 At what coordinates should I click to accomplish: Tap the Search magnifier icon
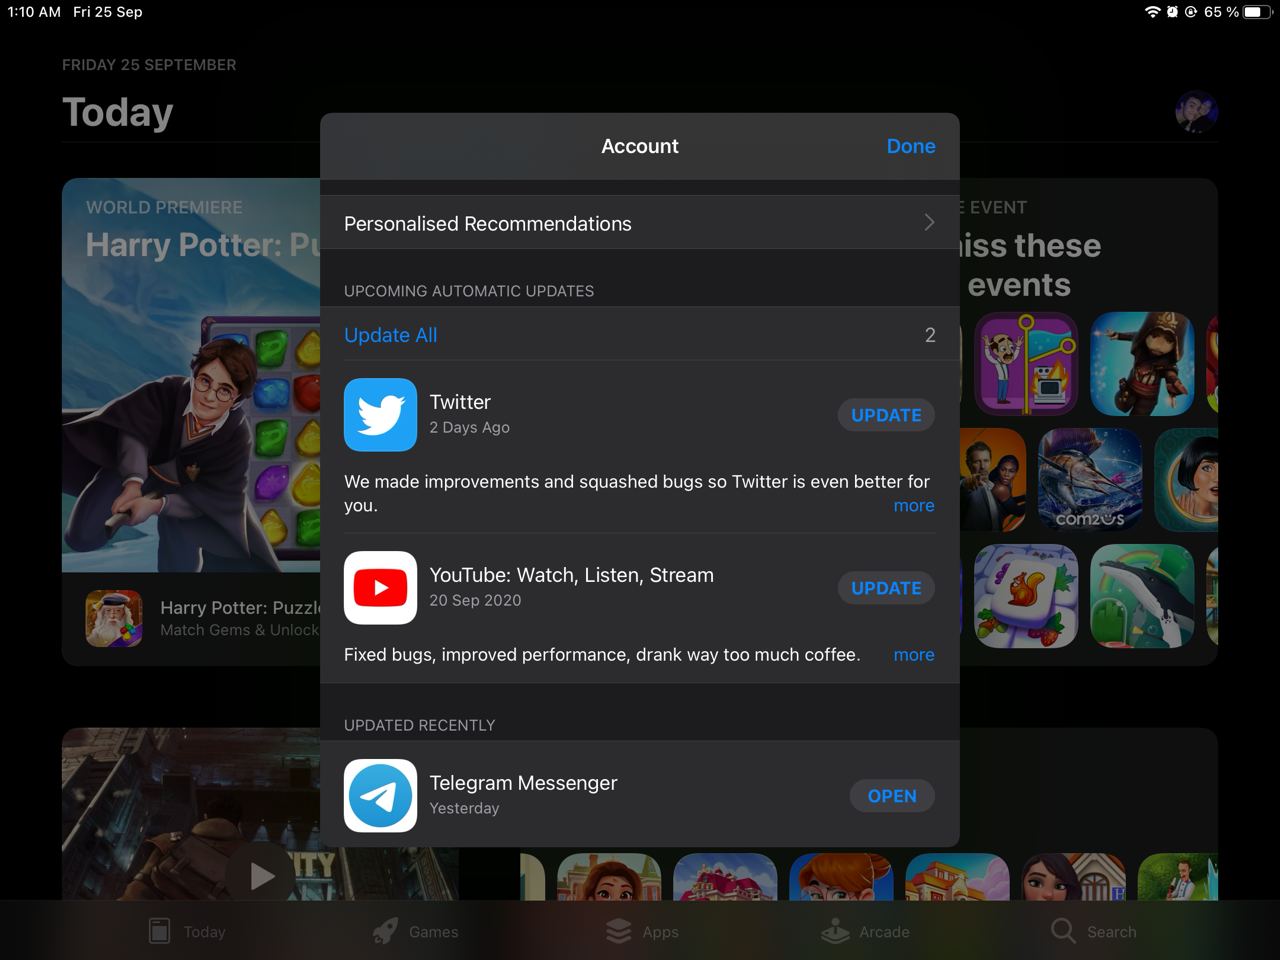[1063, 931]
